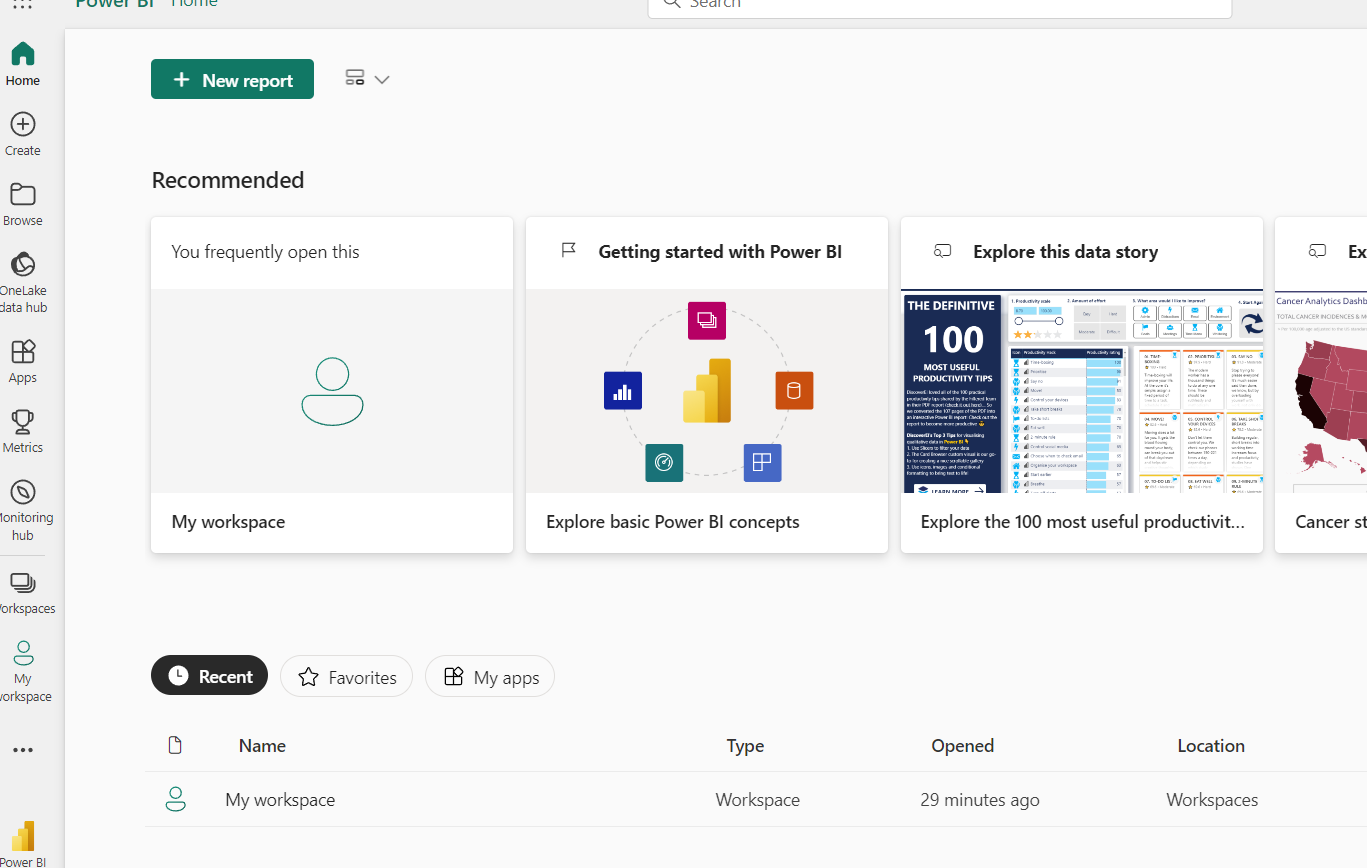Open the Browse folder icon
The image size is (1367, 868).
[x=22, y=194]
